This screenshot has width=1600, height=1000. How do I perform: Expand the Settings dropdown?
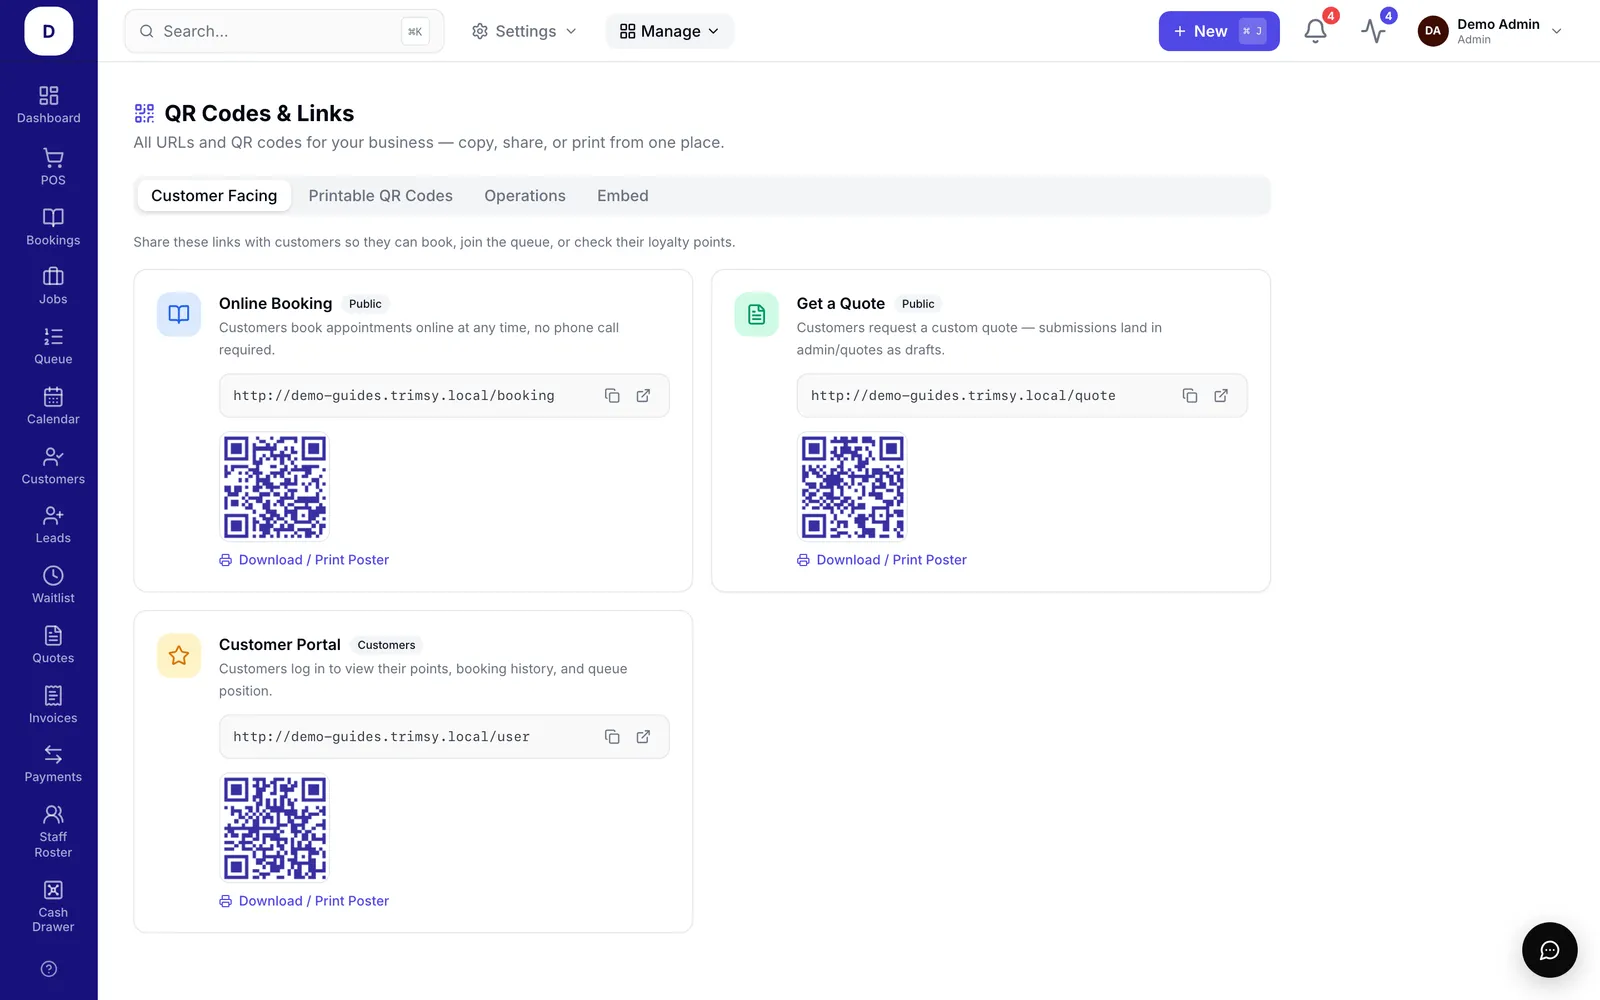pyautogui.click(x=524, y=31)
